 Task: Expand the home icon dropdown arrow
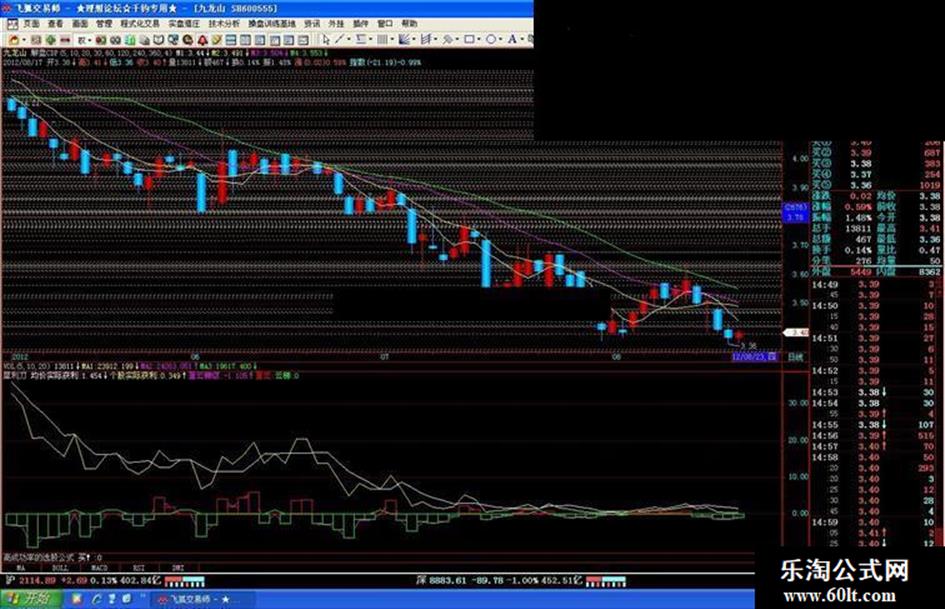[24, 40]
